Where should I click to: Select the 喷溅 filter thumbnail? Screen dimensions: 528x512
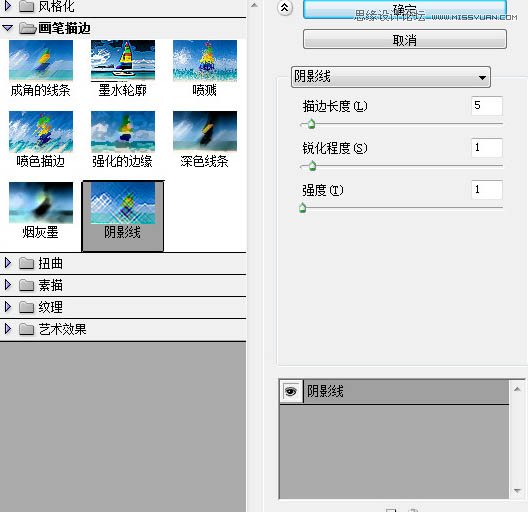pos(205,61)
